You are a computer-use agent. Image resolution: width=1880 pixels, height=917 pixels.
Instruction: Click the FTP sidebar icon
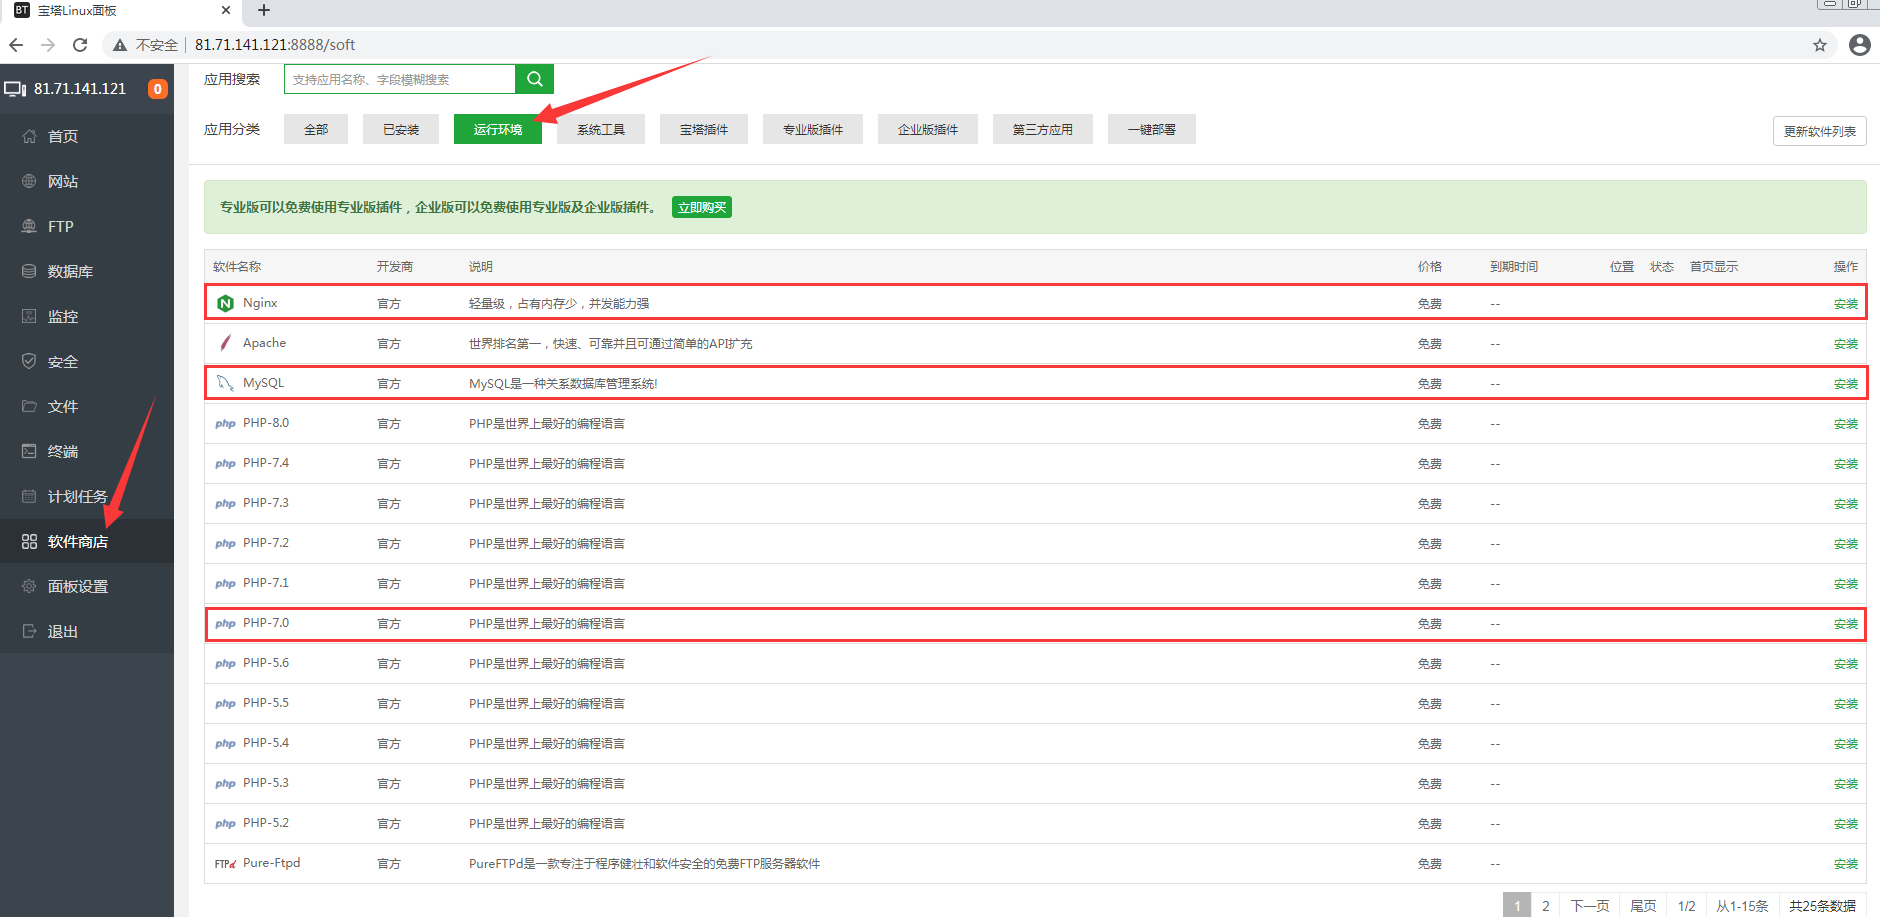(x=29, y=226)
